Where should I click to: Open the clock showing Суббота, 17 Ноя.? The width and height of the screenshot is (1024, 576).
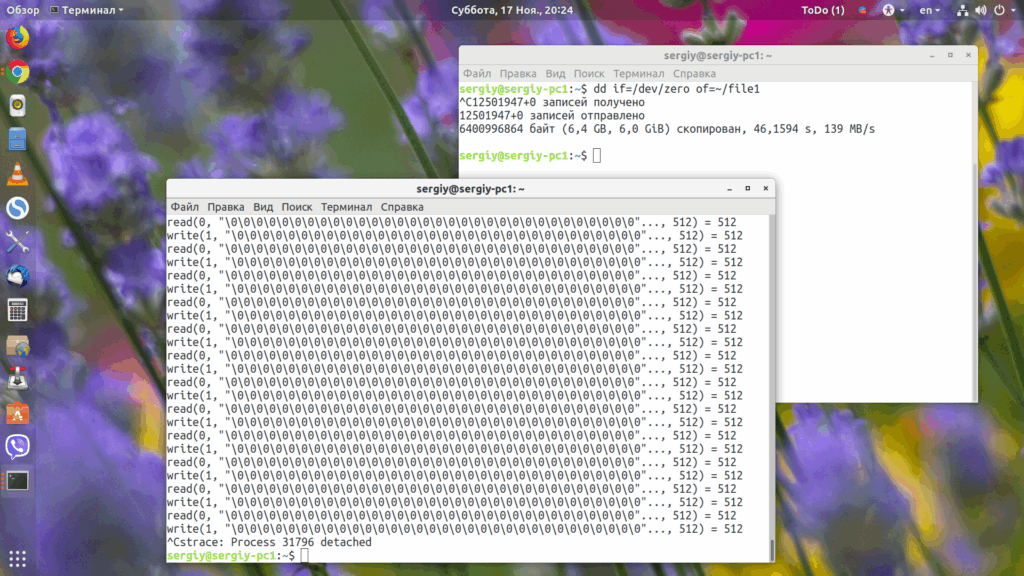click(512, 10)
